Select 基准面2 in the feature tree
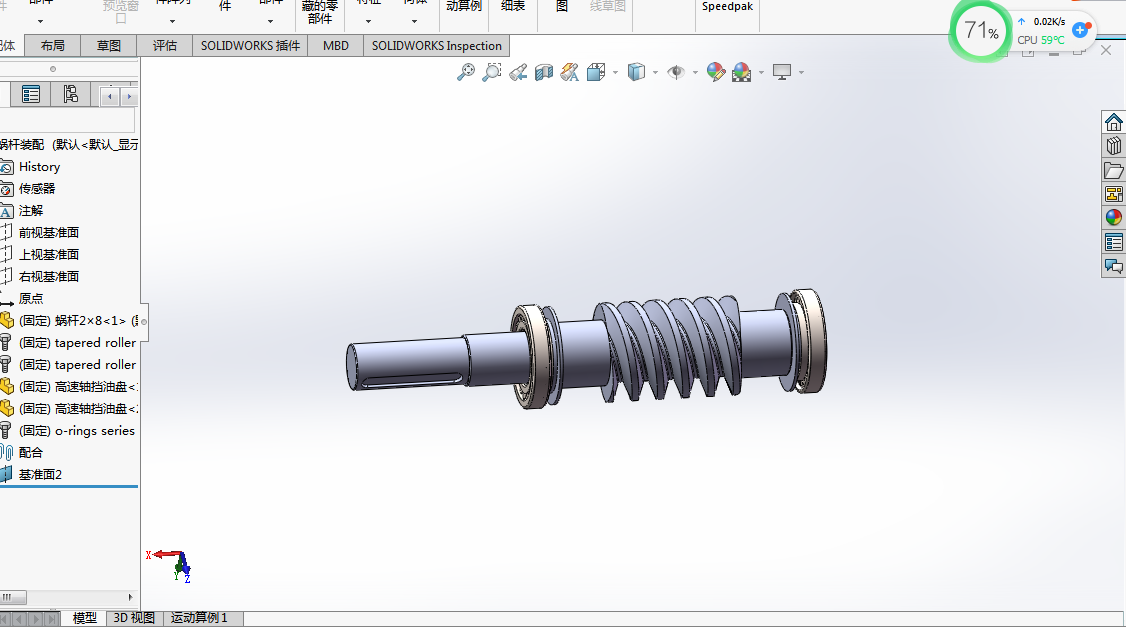The image size is (1126, 627). click(x=40, y=474)
